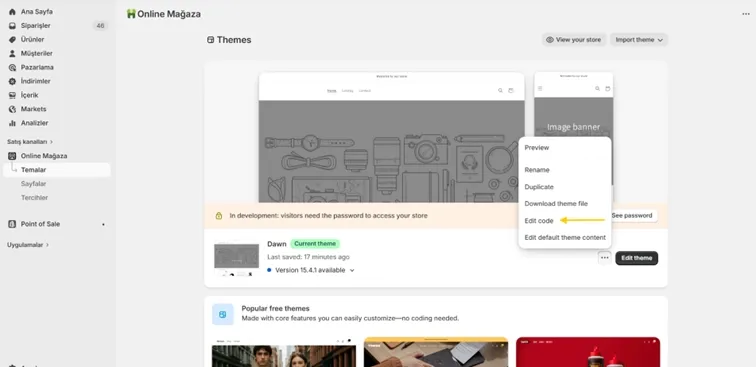Click the See password button
Image resolution: width=756 pixels, height=367 pixels.
632,216
